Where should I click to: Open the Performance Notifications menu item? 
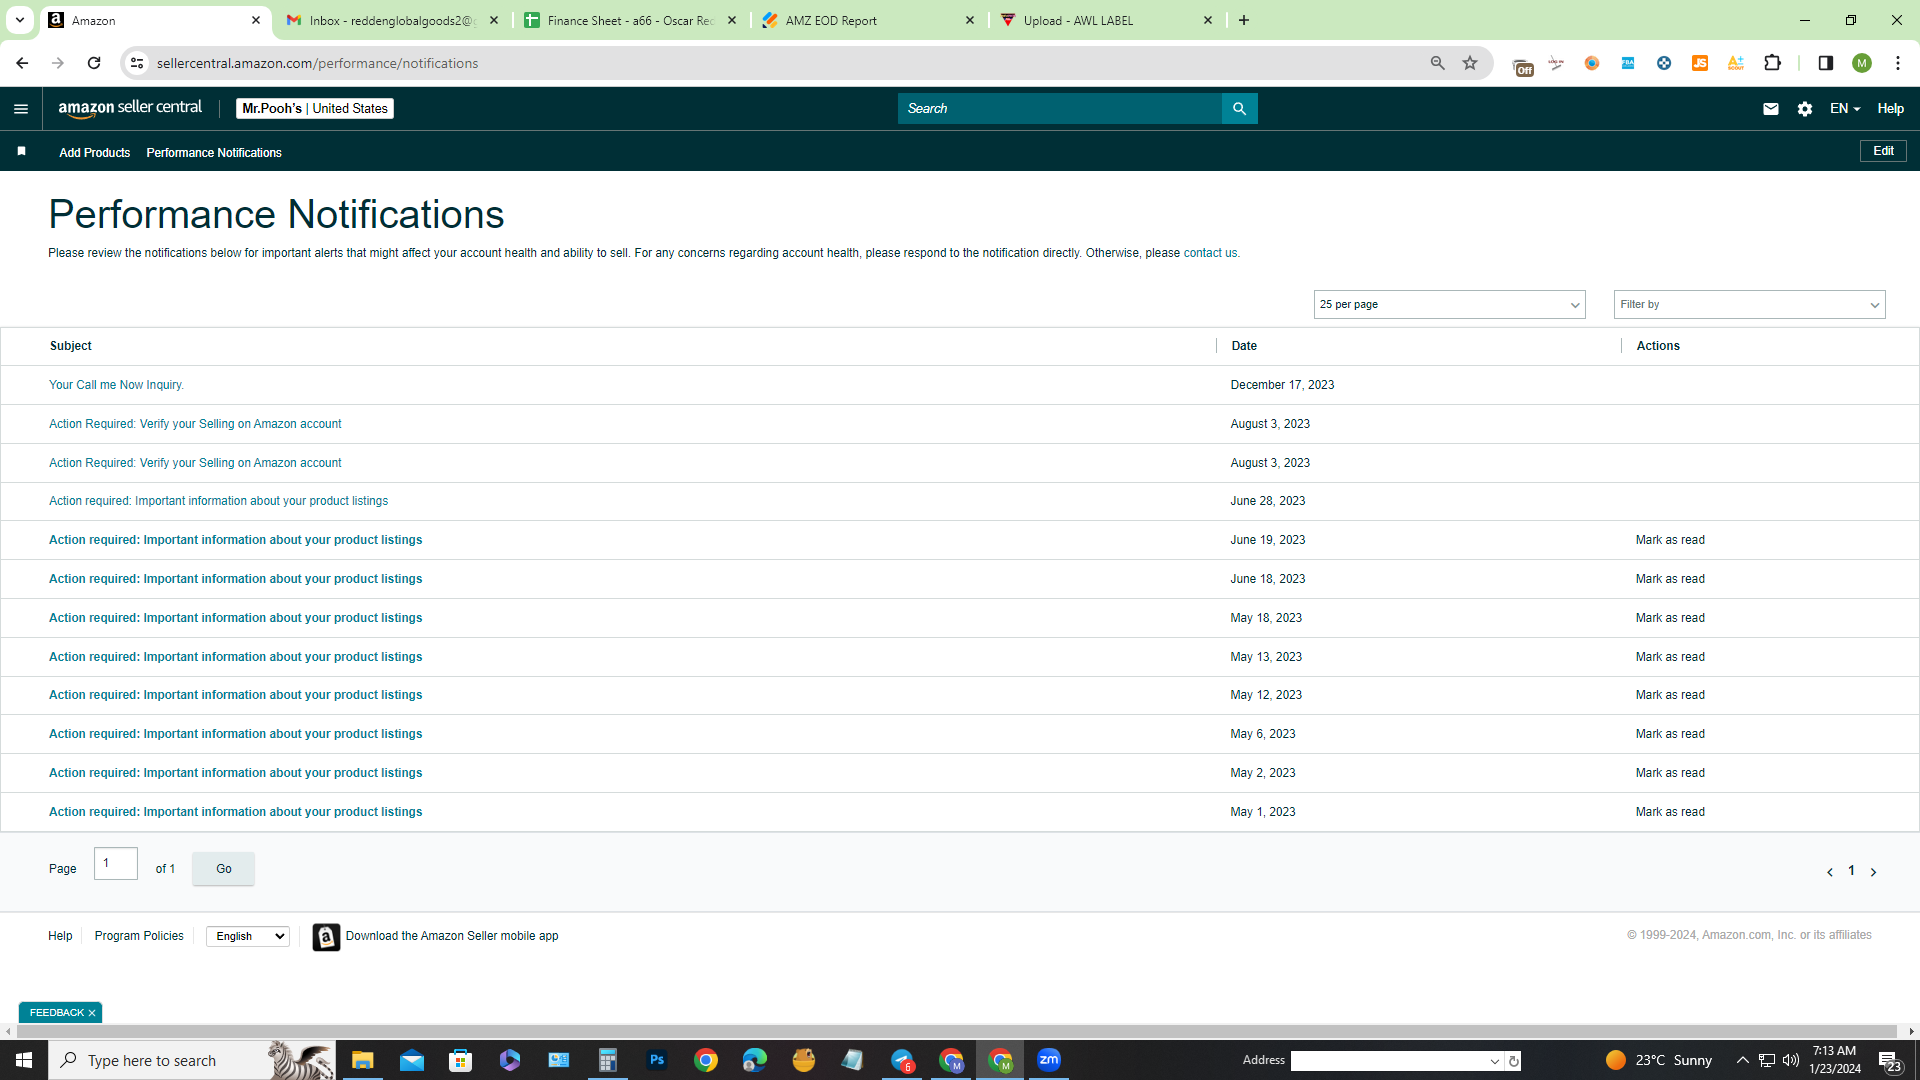click(214, 153)
